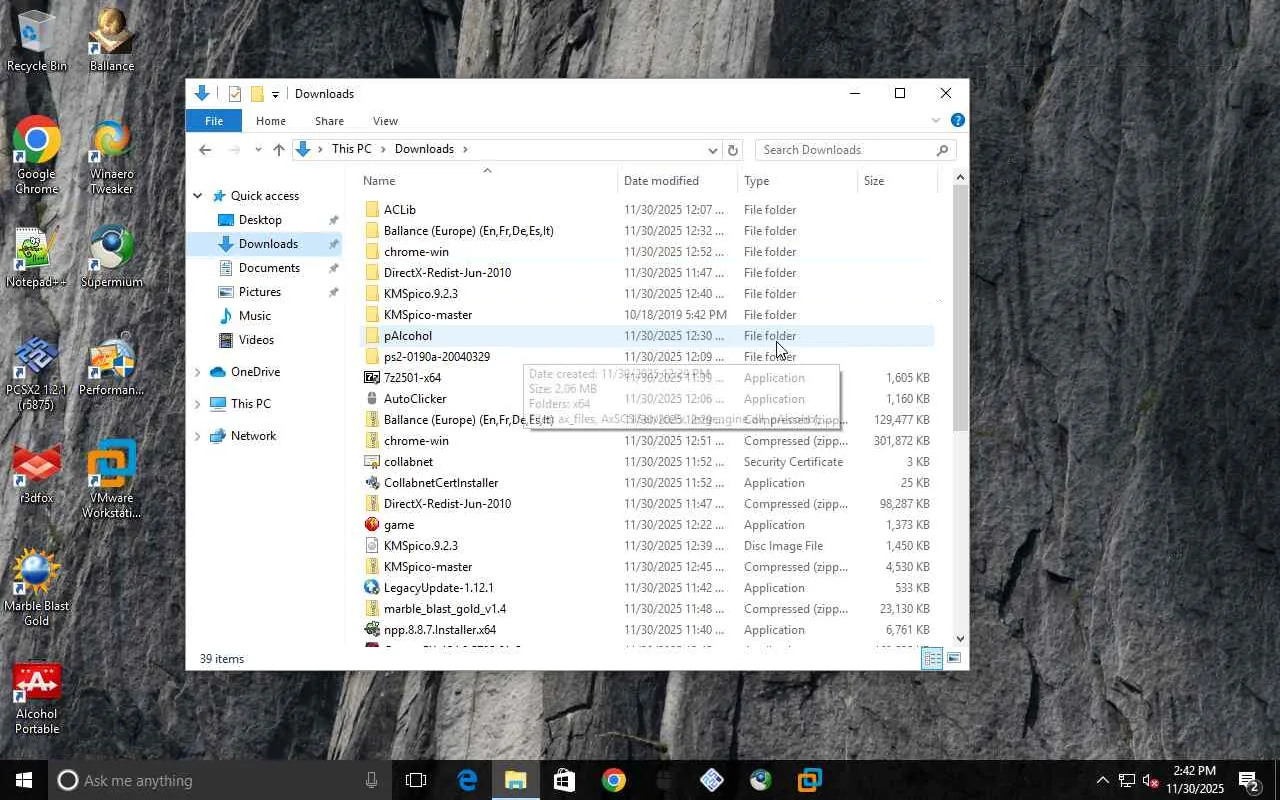Screen dimensions: 1280x800
Task: Open the View ribbon tab
Action: pyautogui.click(x=385, y=121)
